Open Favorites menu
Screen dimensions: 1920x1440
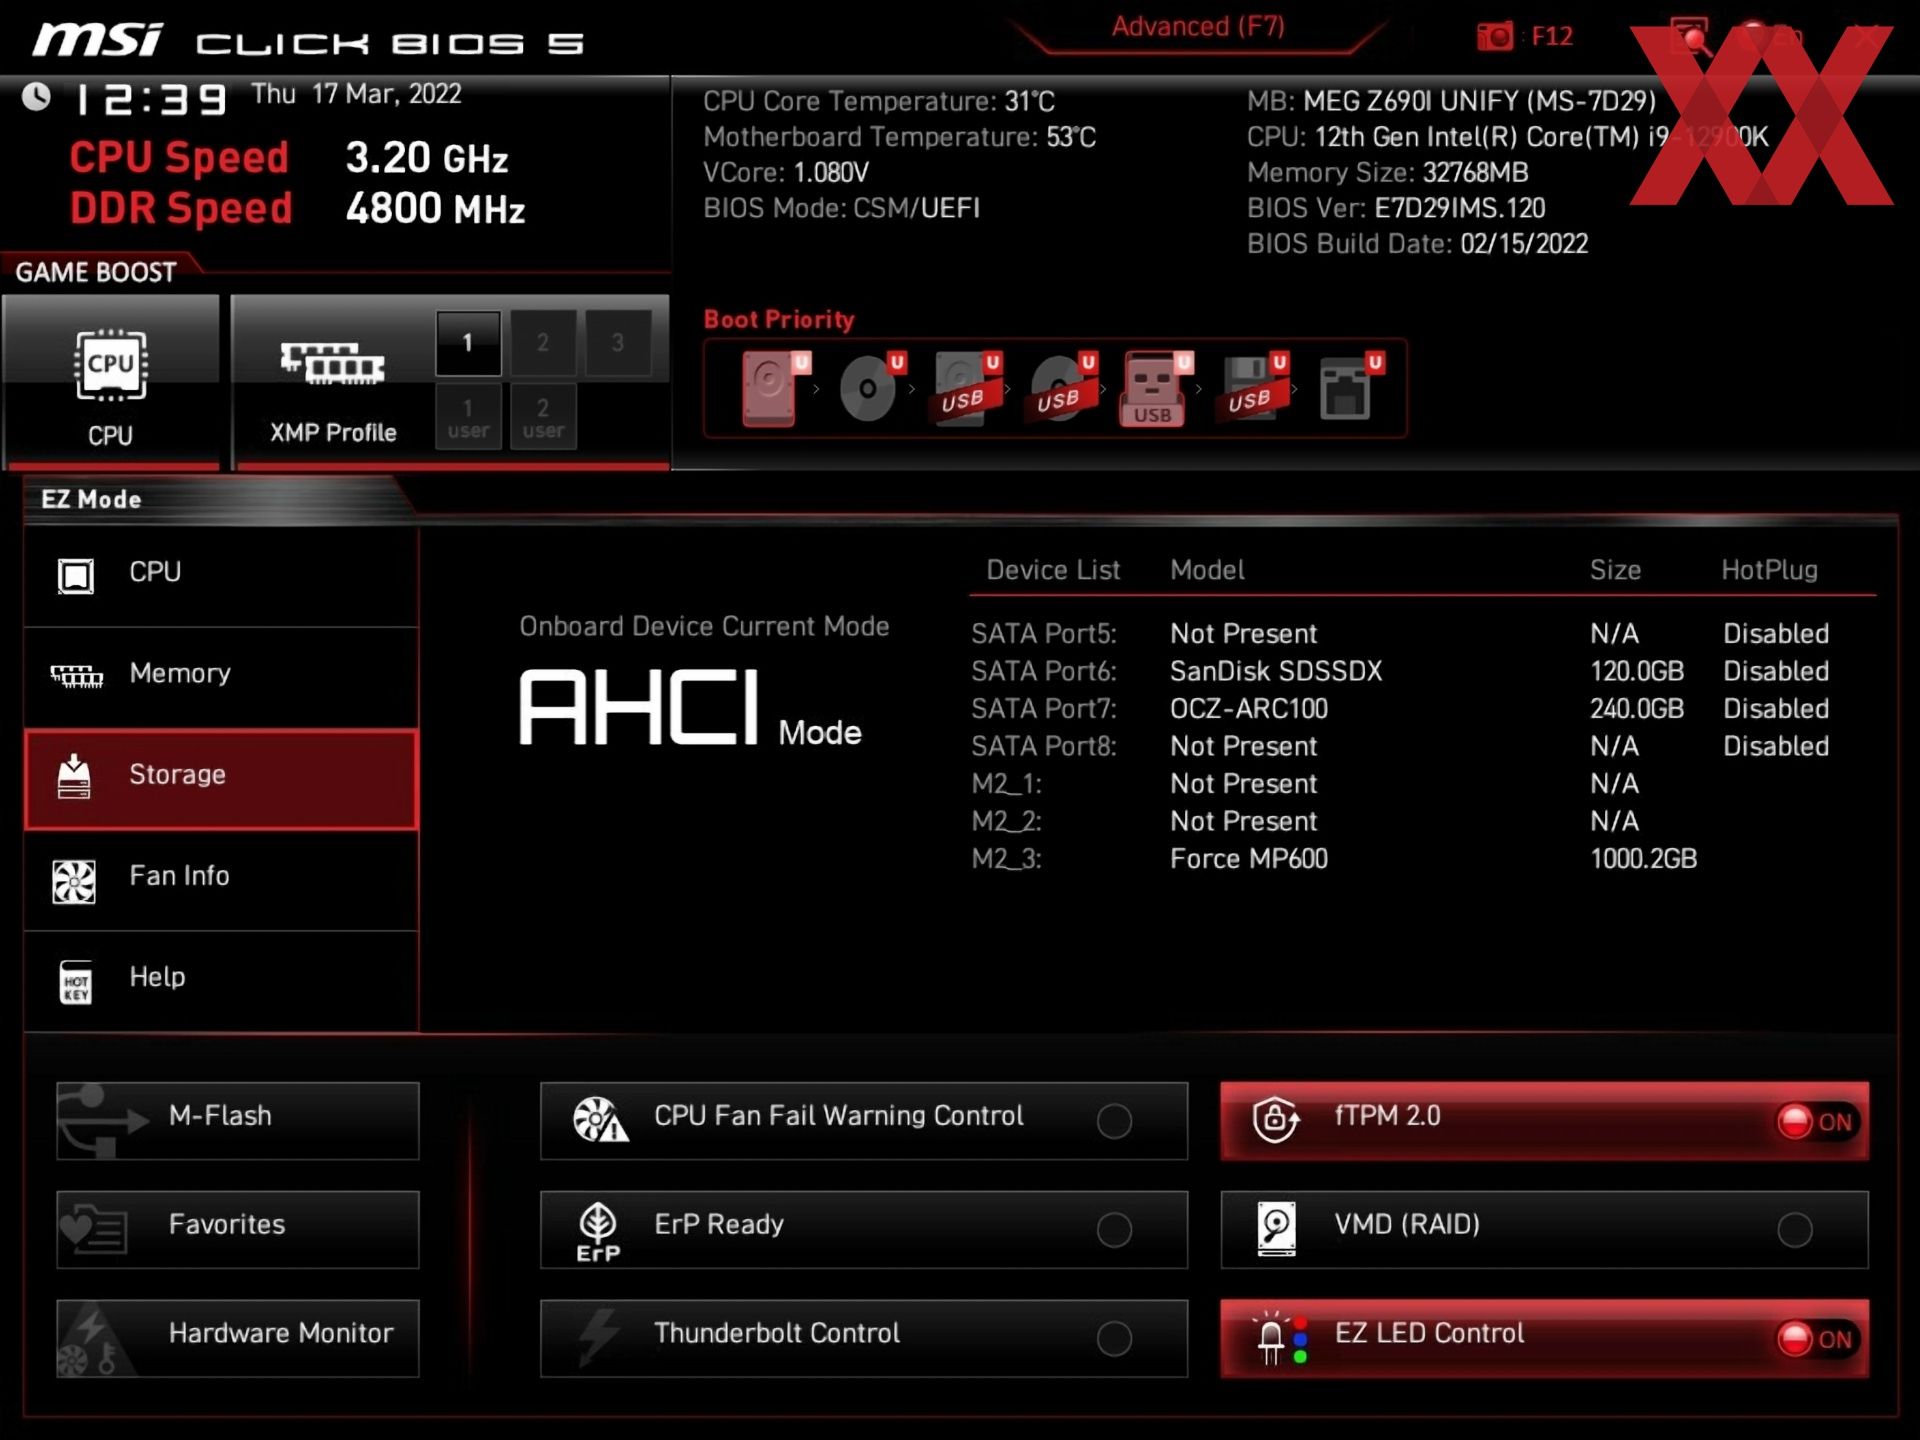coord(238,1230)
